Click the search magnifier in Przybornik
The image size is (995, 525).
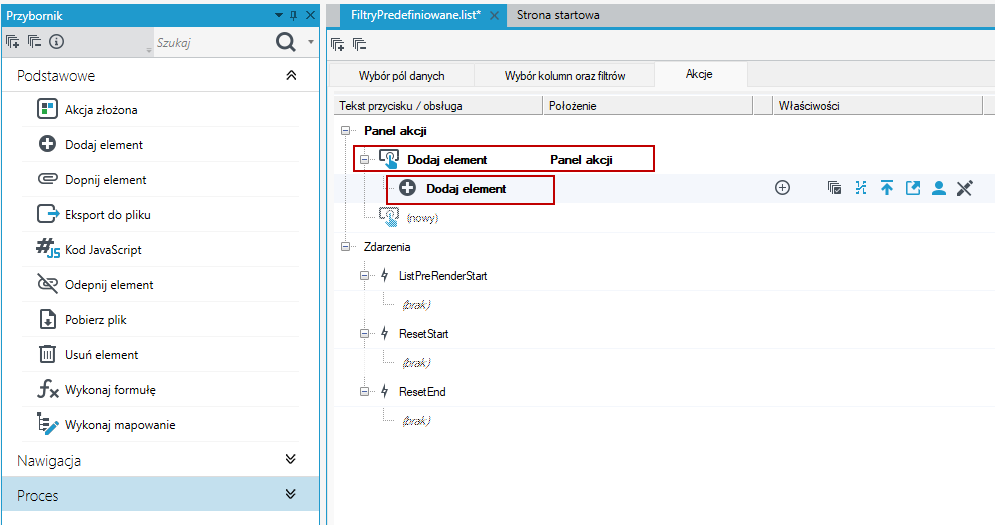click(286, 42)
